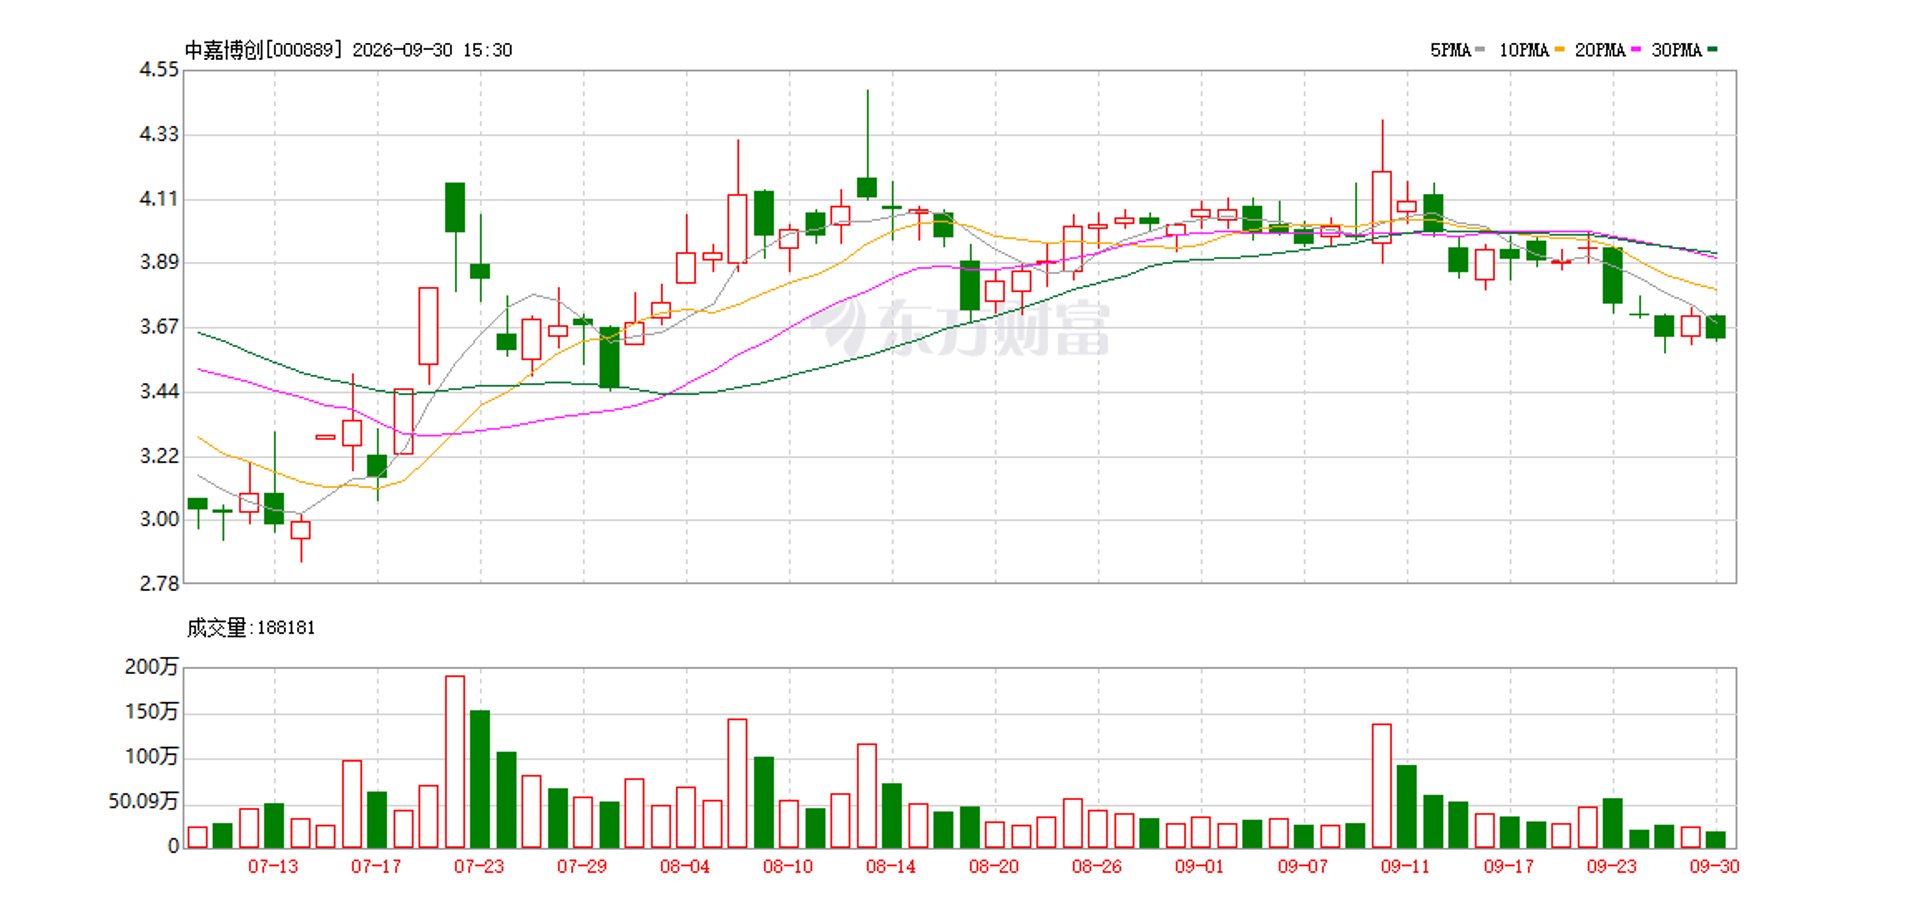The image size is (1920, 916).
Task: Click the 09-23 date label
Action: (x=1612, y=867)
